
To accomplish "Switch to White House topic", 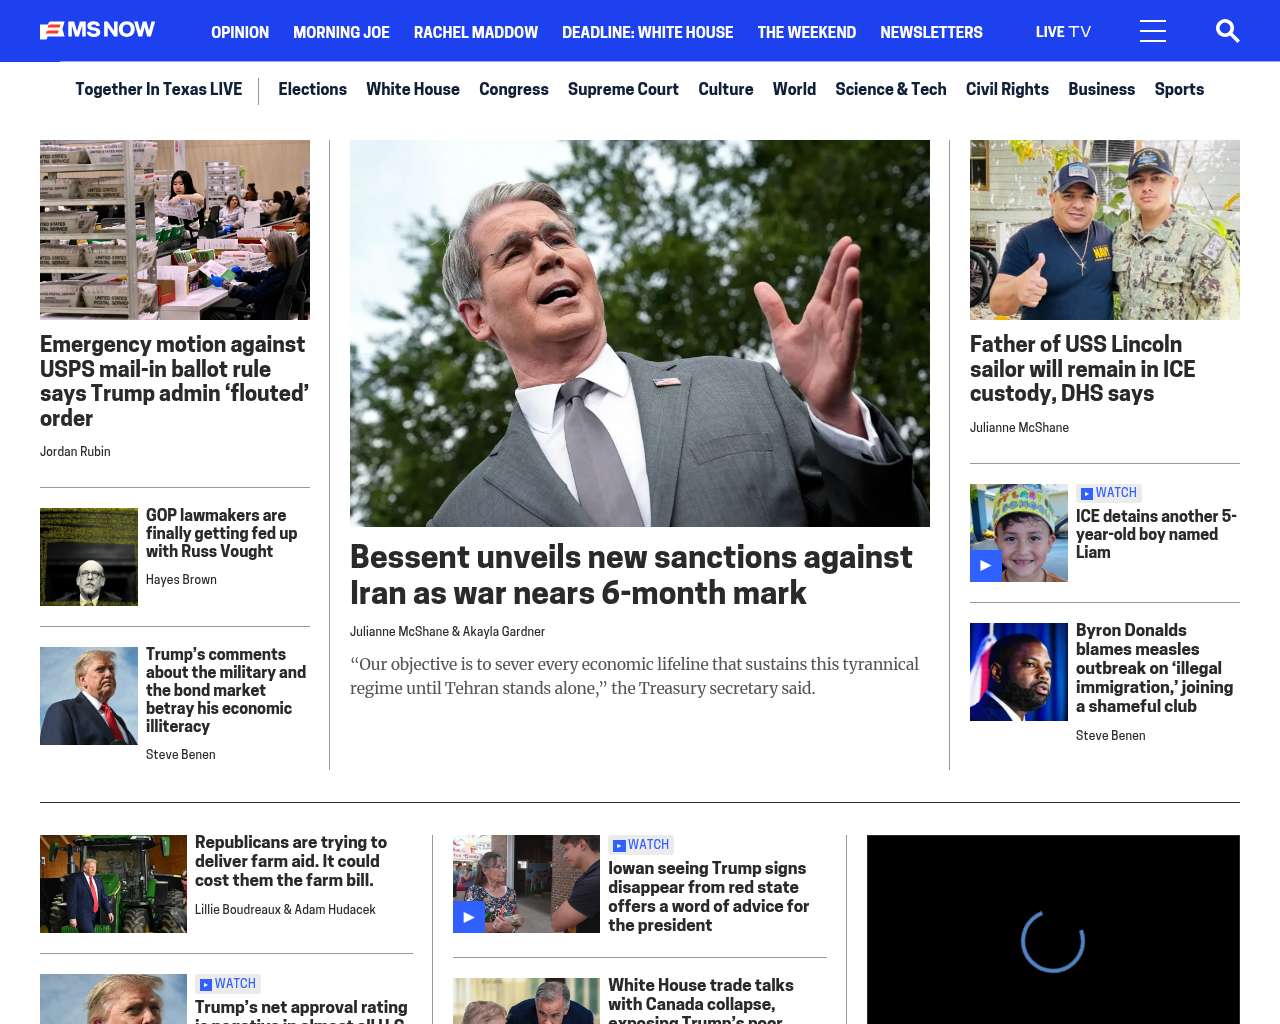I will point(413,89).
